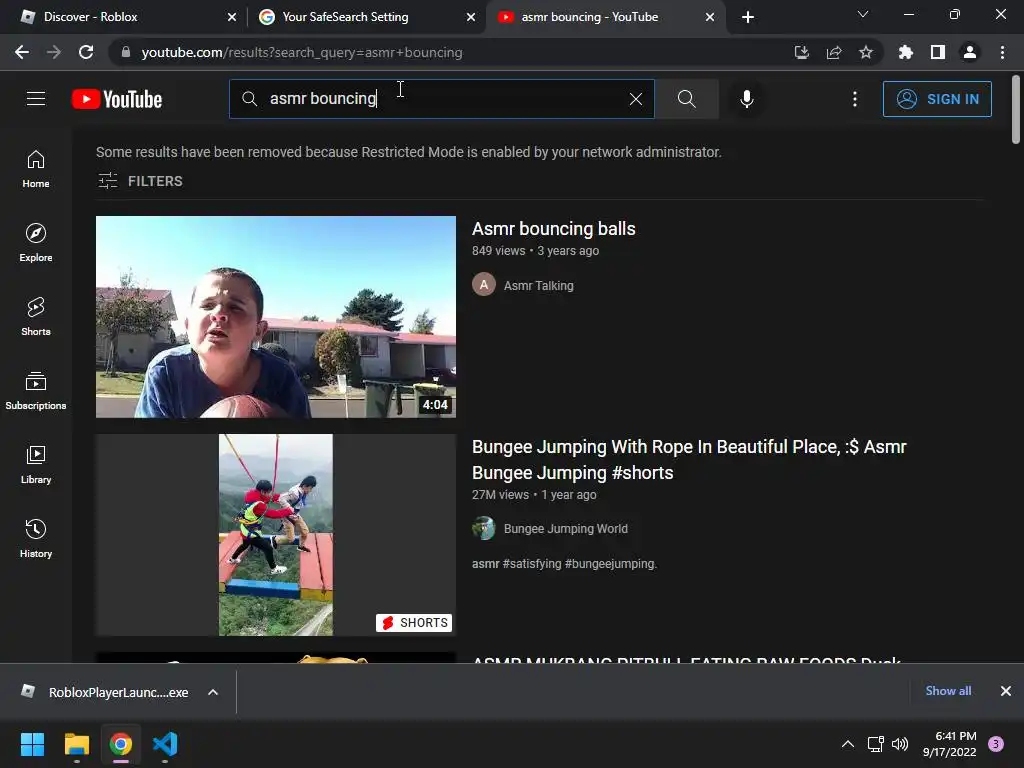The image size is (1024, 768).
Task: Open the Bungee Jumping World avatar
Action: click(484, 528)
